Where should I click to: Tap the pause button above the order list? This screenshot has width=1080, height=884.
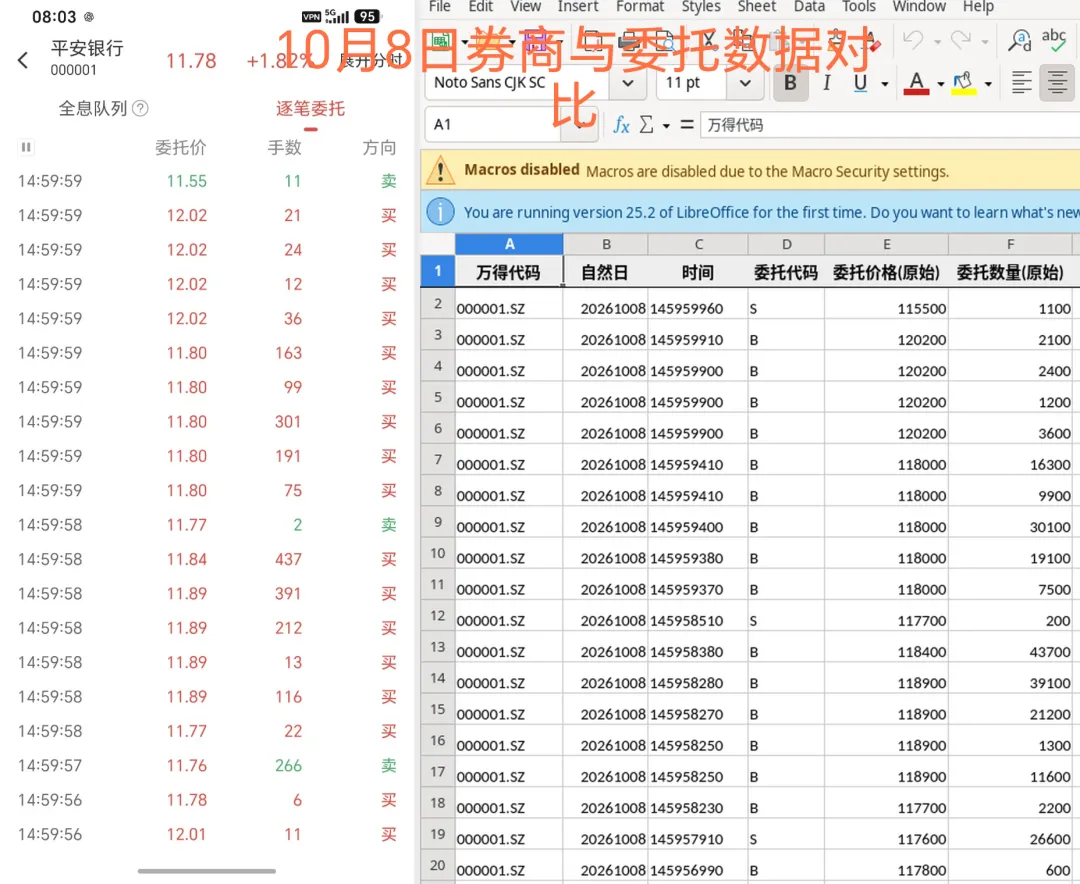[26, 147]
